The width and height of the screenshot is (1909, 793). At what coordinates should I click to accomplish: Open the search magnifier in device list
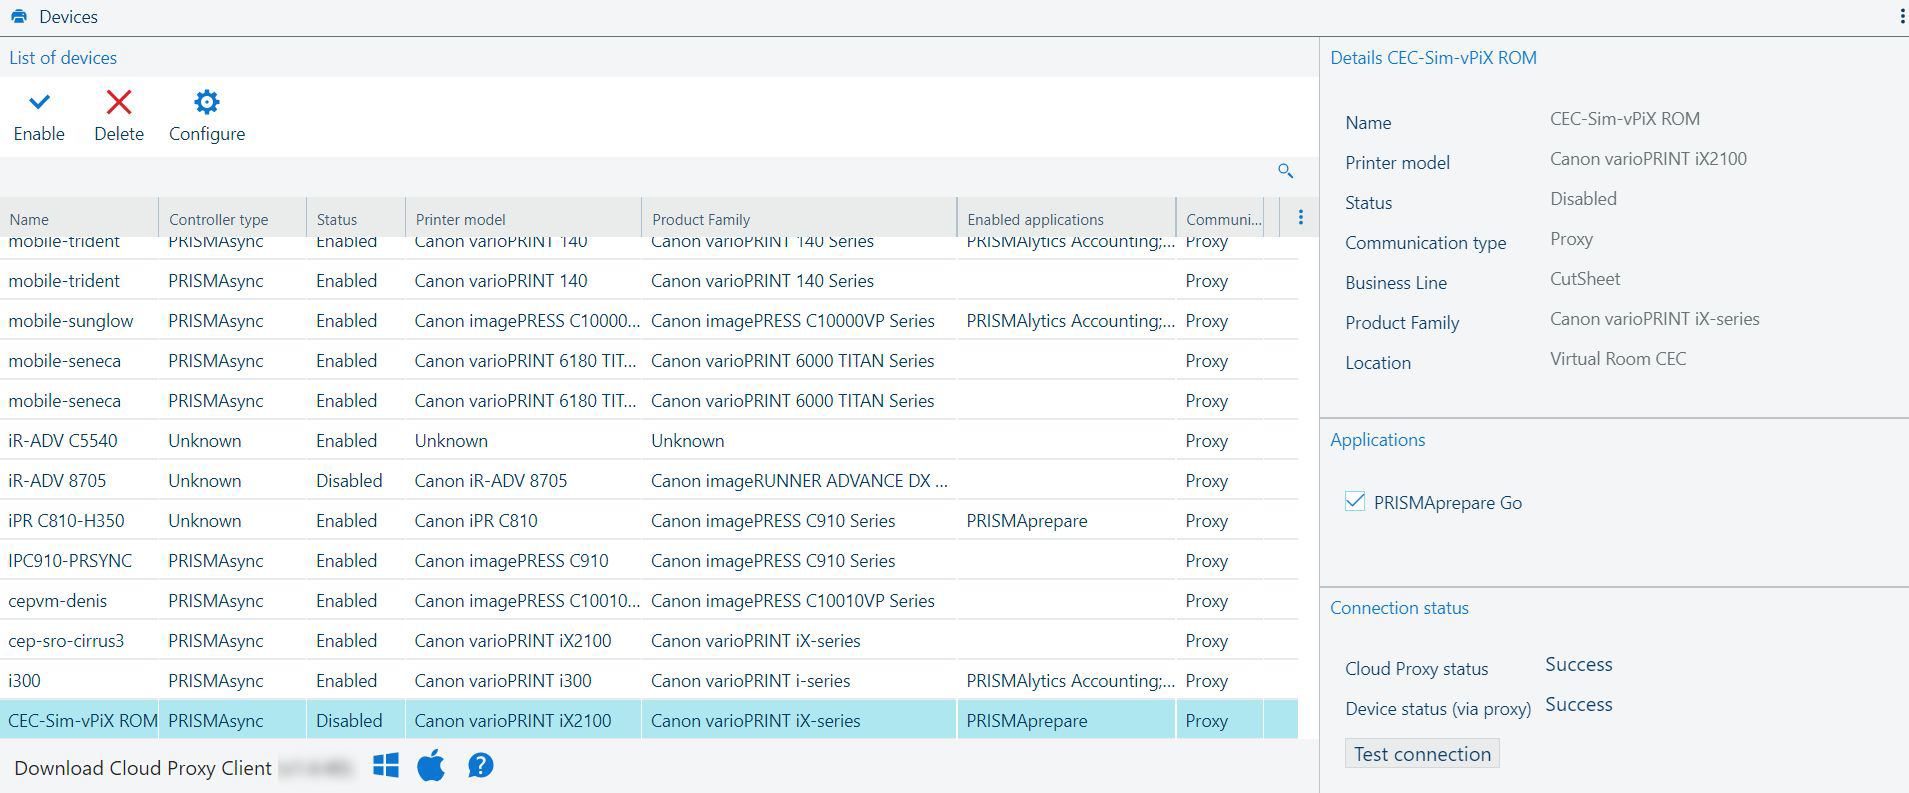point(1286,171)
